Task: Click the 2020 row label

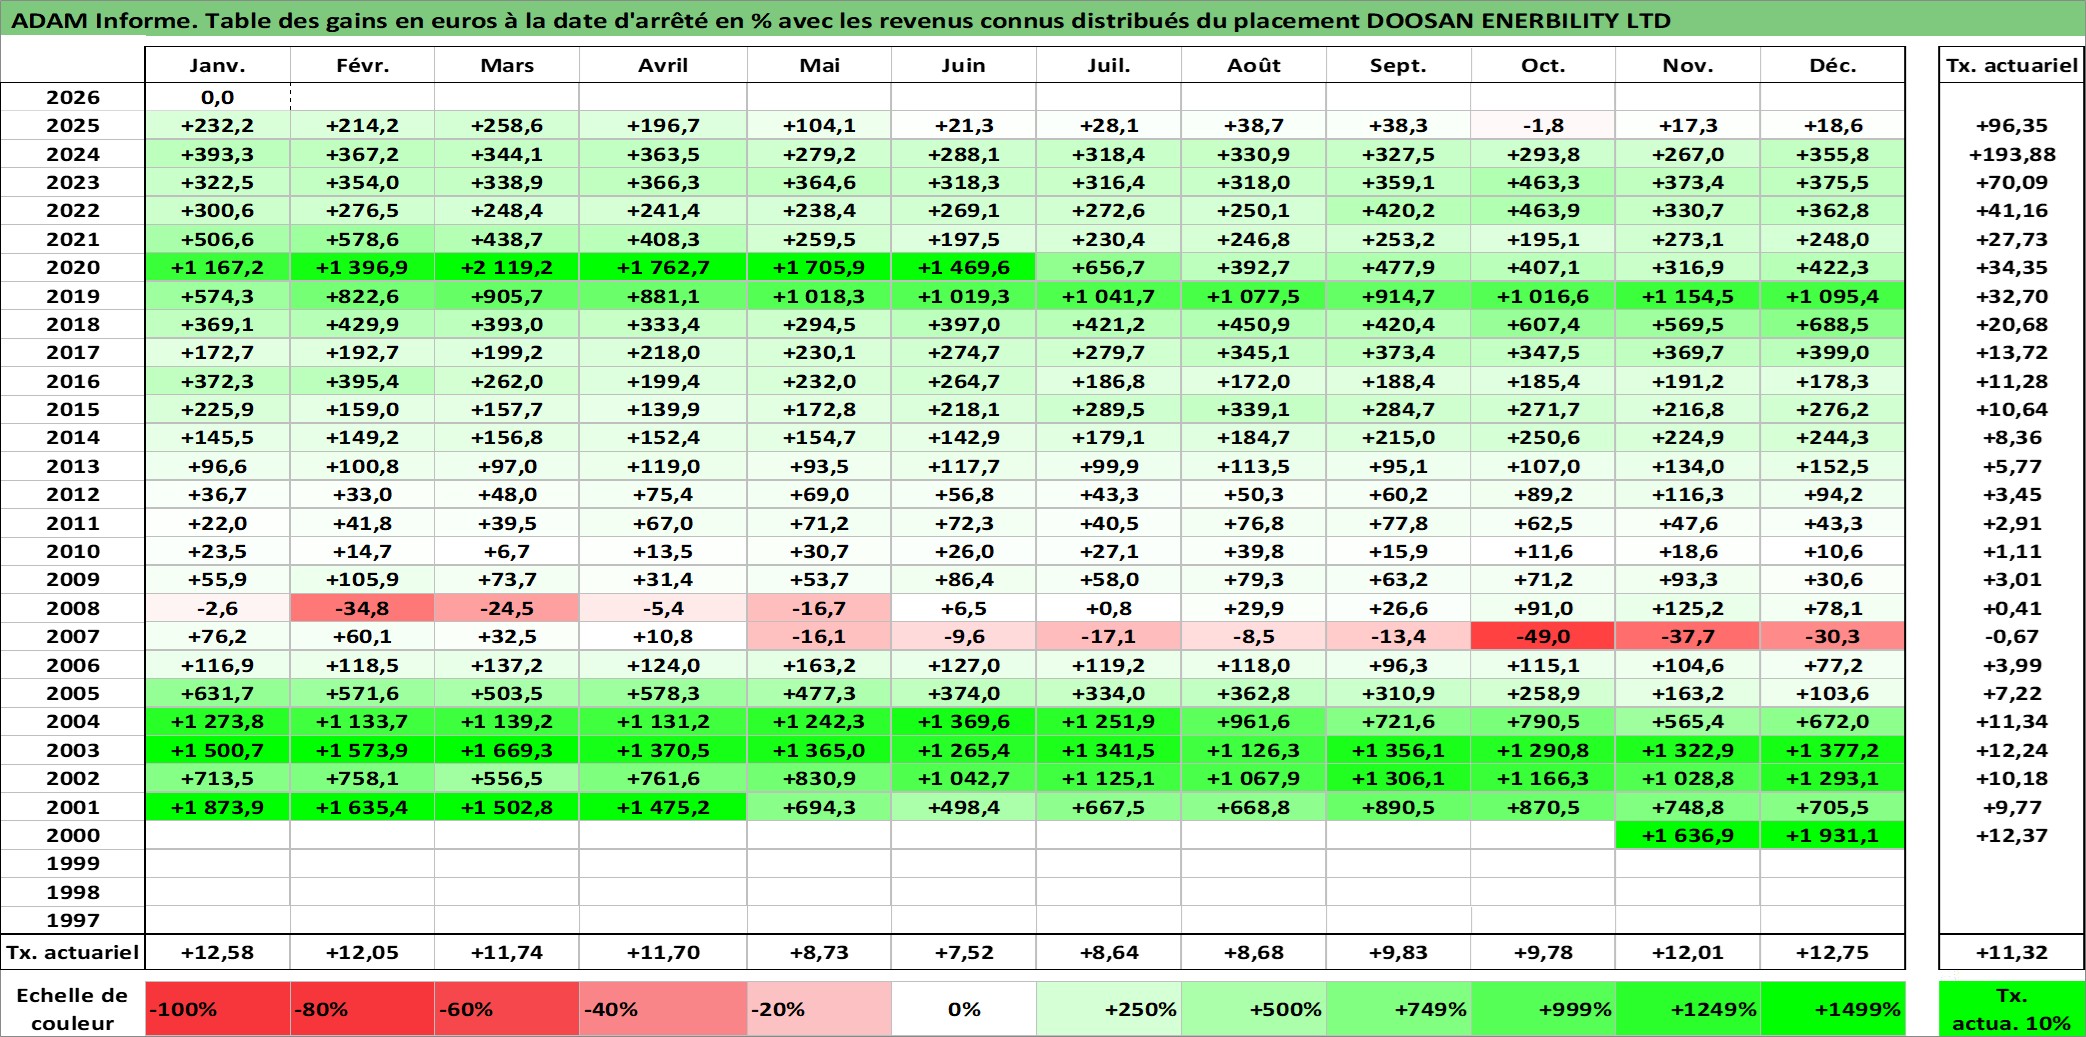Action: pyautogui.click(x=73, y=267)
